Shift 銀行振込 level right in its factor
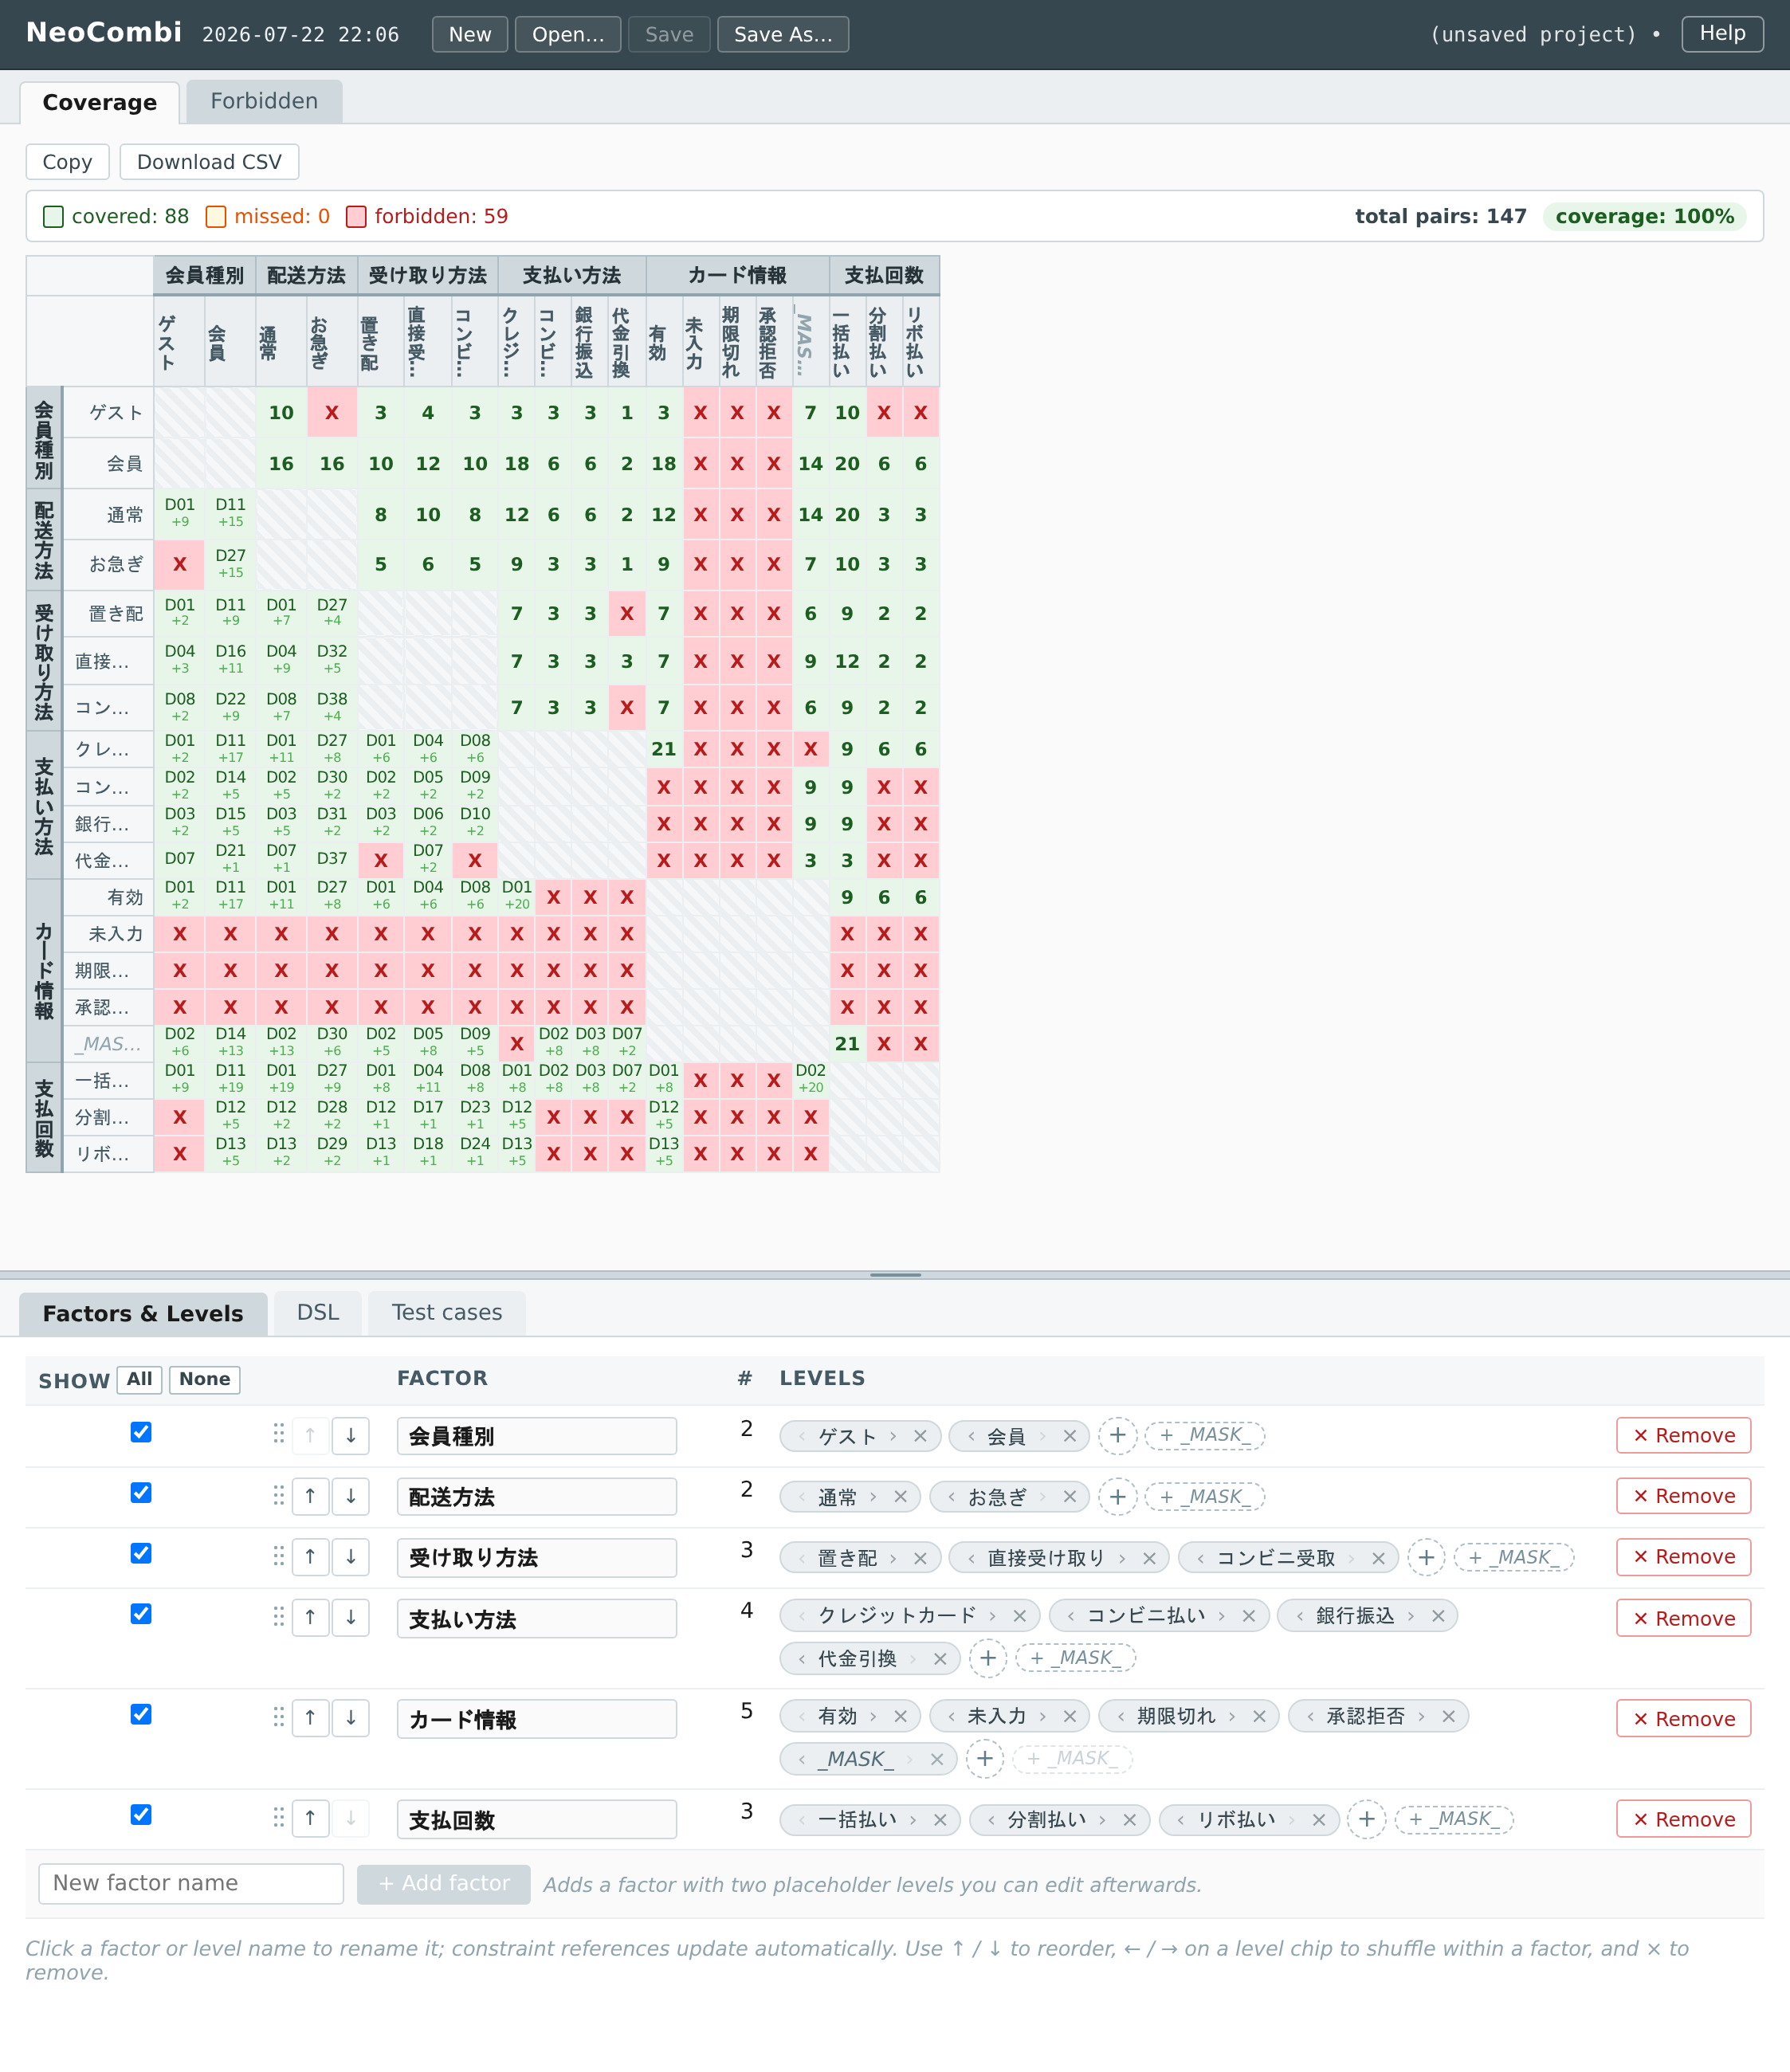Image resolution: width=1790 pixels, height=2072 pixels. (1410, 1616)
